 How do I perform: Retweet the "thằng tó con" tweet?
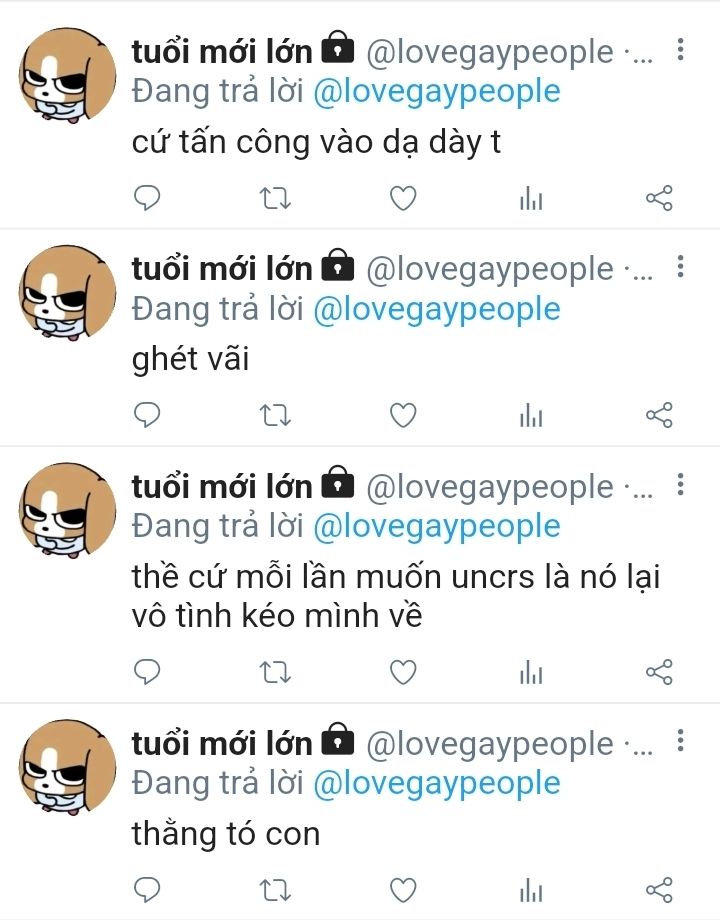tap(275, 890)
